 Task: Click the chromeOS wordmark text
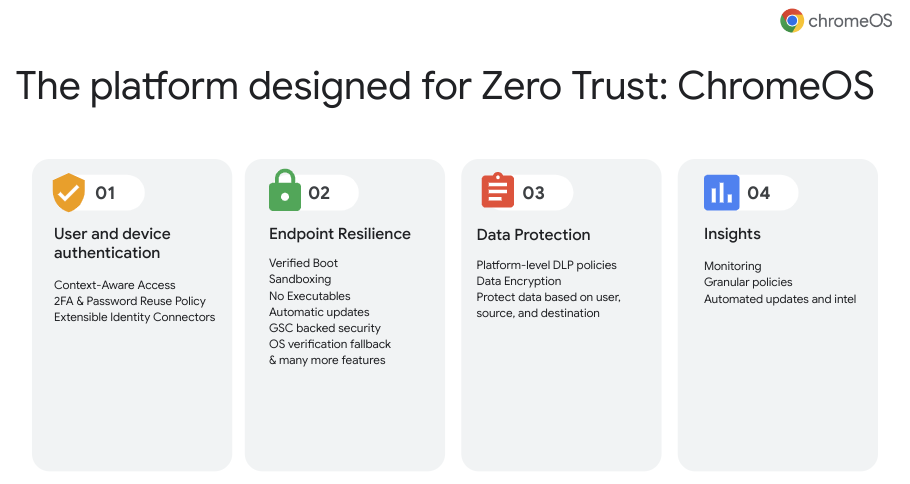tap(851, 21)
